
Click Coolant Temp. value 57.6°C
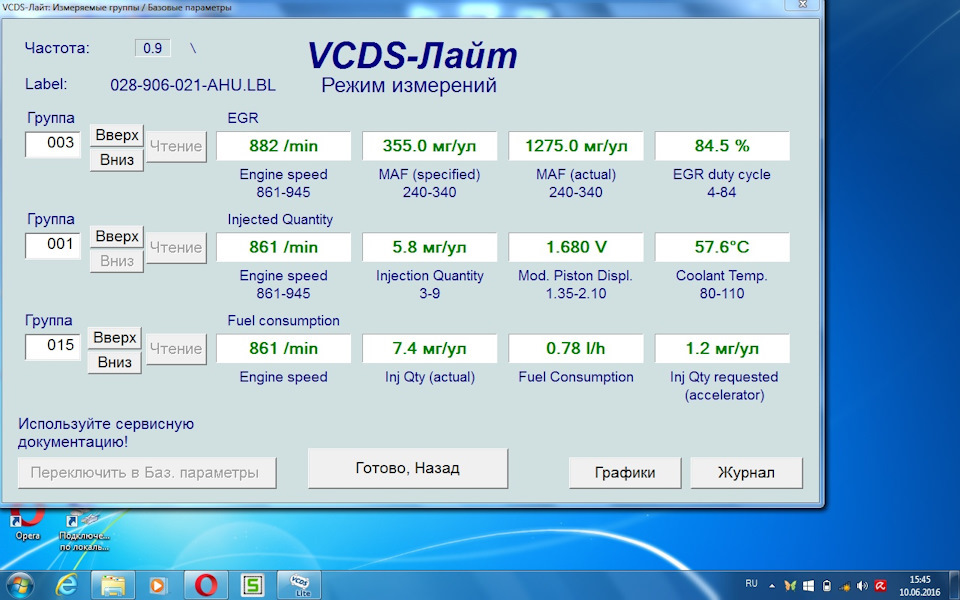722,247
